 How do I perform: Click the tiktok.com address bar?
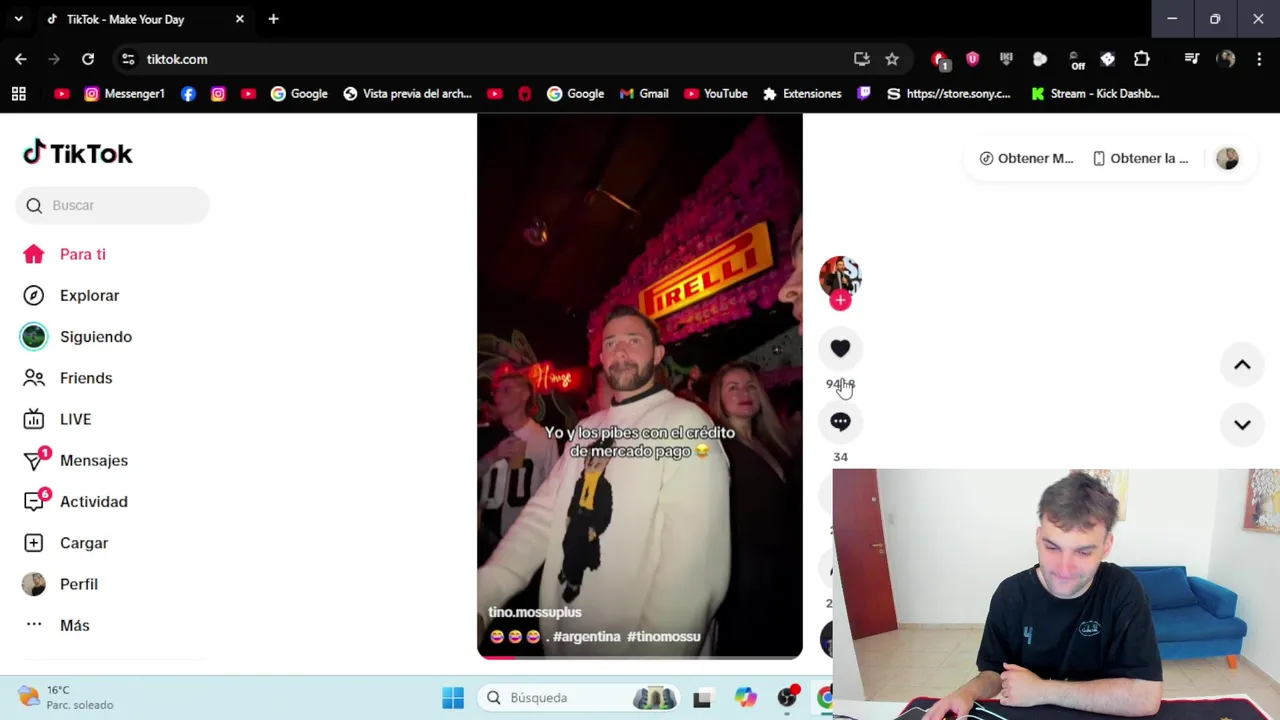pos(490,59)
